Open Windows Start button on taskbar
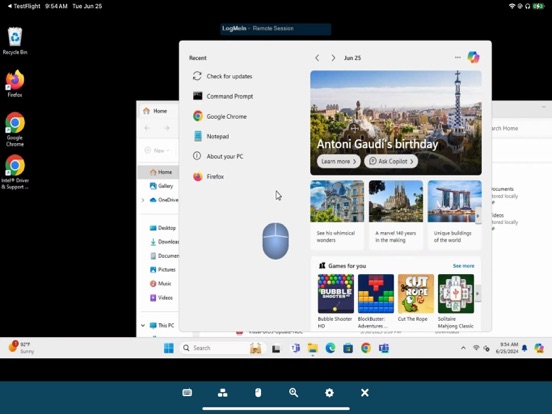 [x=169, y=348]
